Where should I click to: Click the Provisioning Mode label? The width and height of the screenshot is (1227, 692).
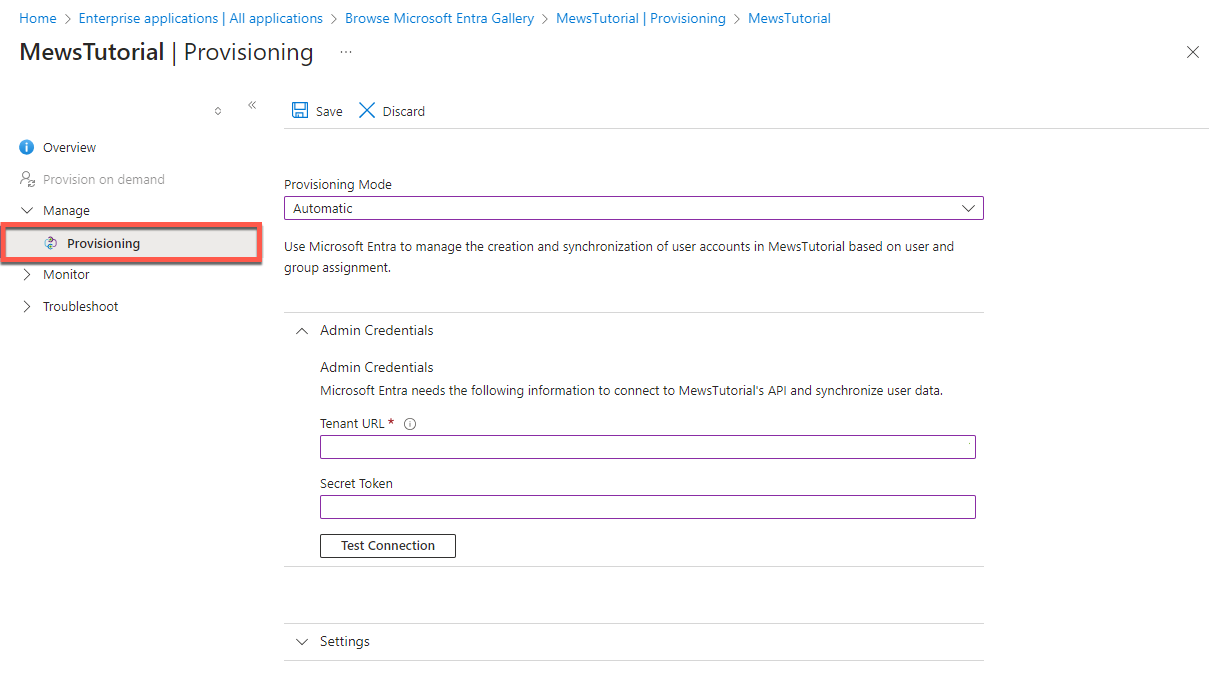click(338, 184)
